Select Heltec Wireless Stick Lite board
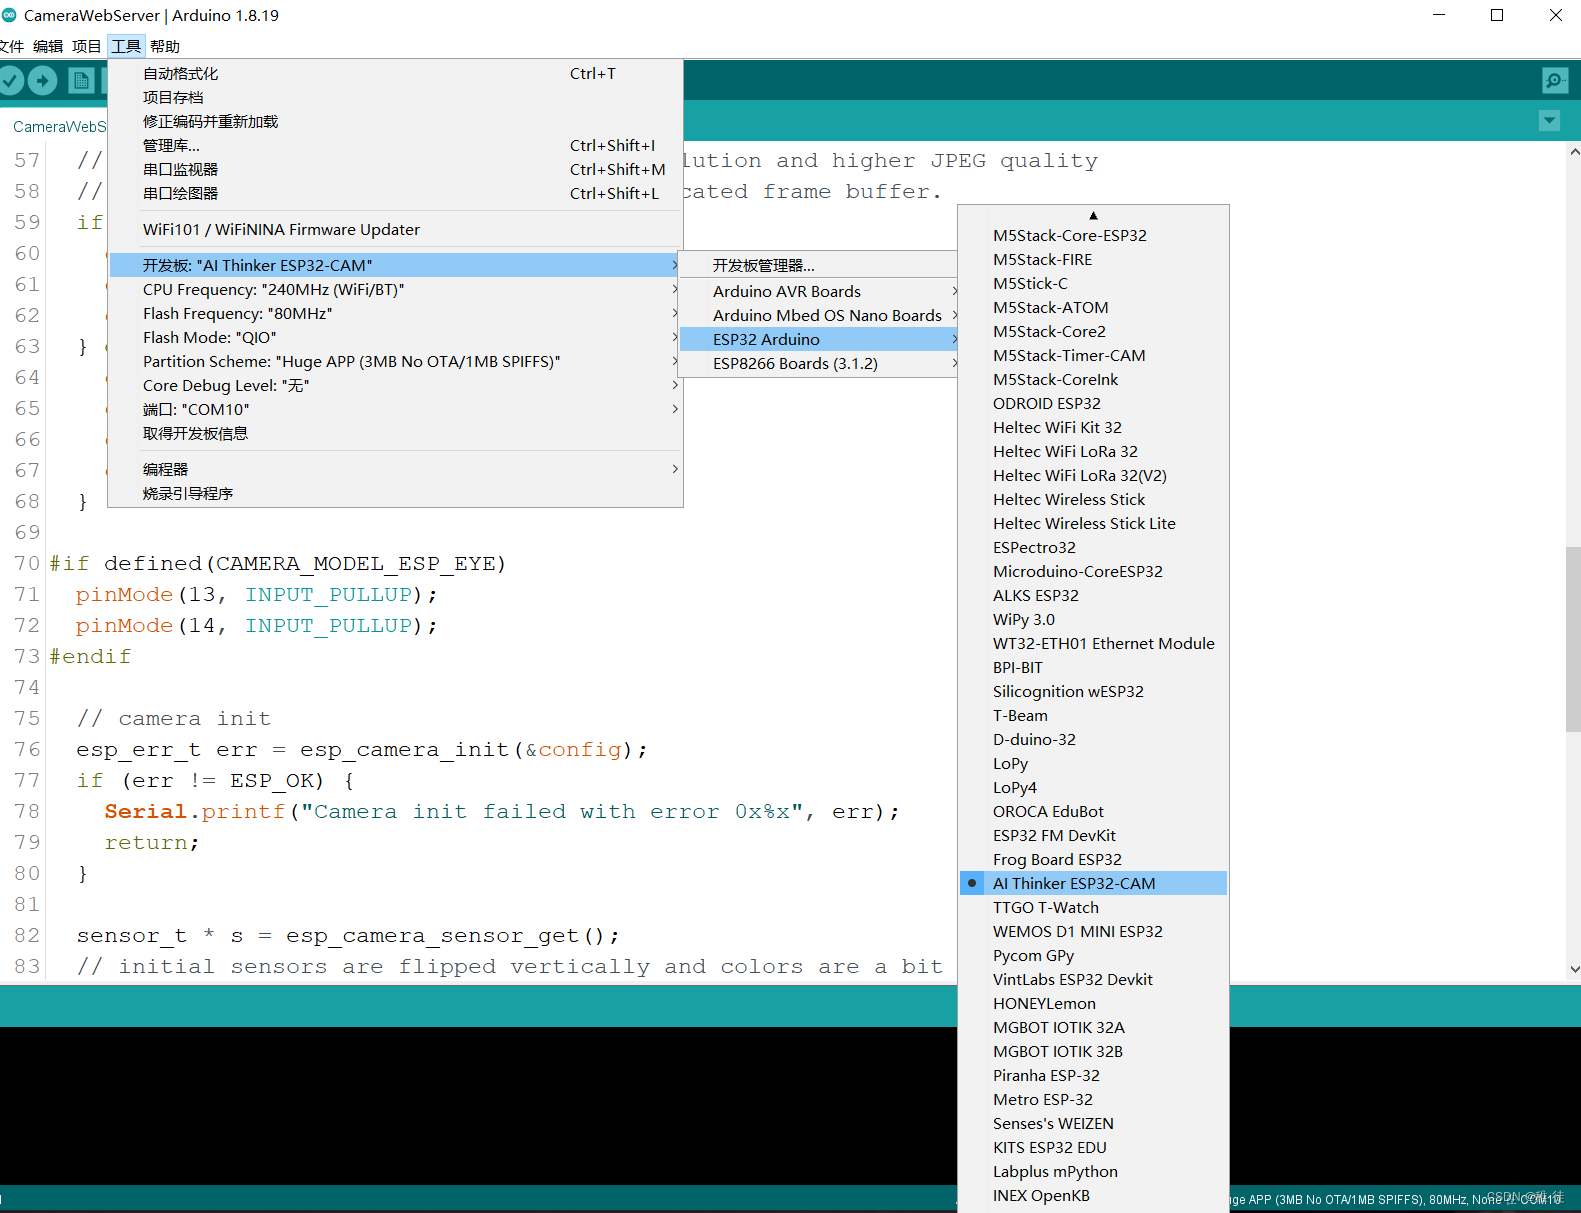Image resolution: width=1581 pixels, height=1213 pixels. click(x=1092, y=523)
